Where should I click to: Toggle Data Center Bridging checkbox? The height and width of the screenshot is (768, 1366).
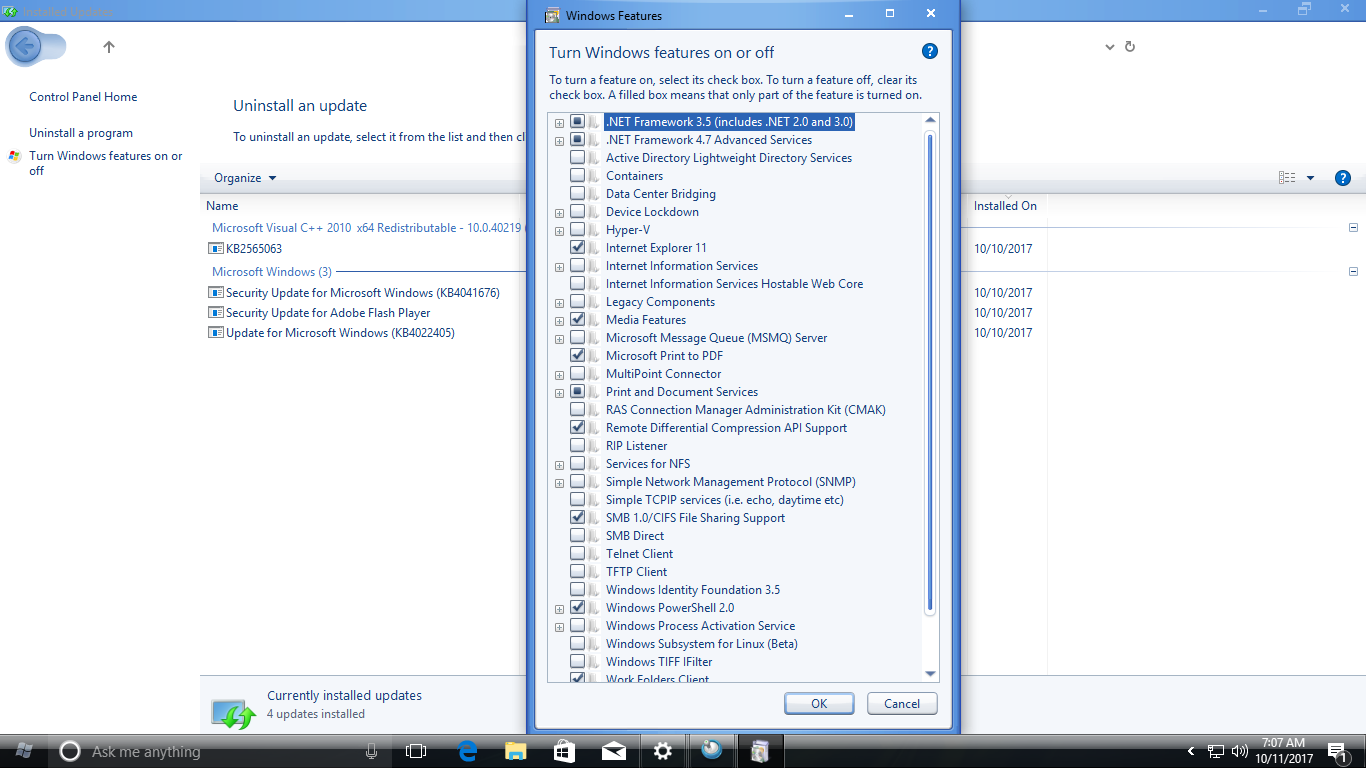click(x=578, y=194)
